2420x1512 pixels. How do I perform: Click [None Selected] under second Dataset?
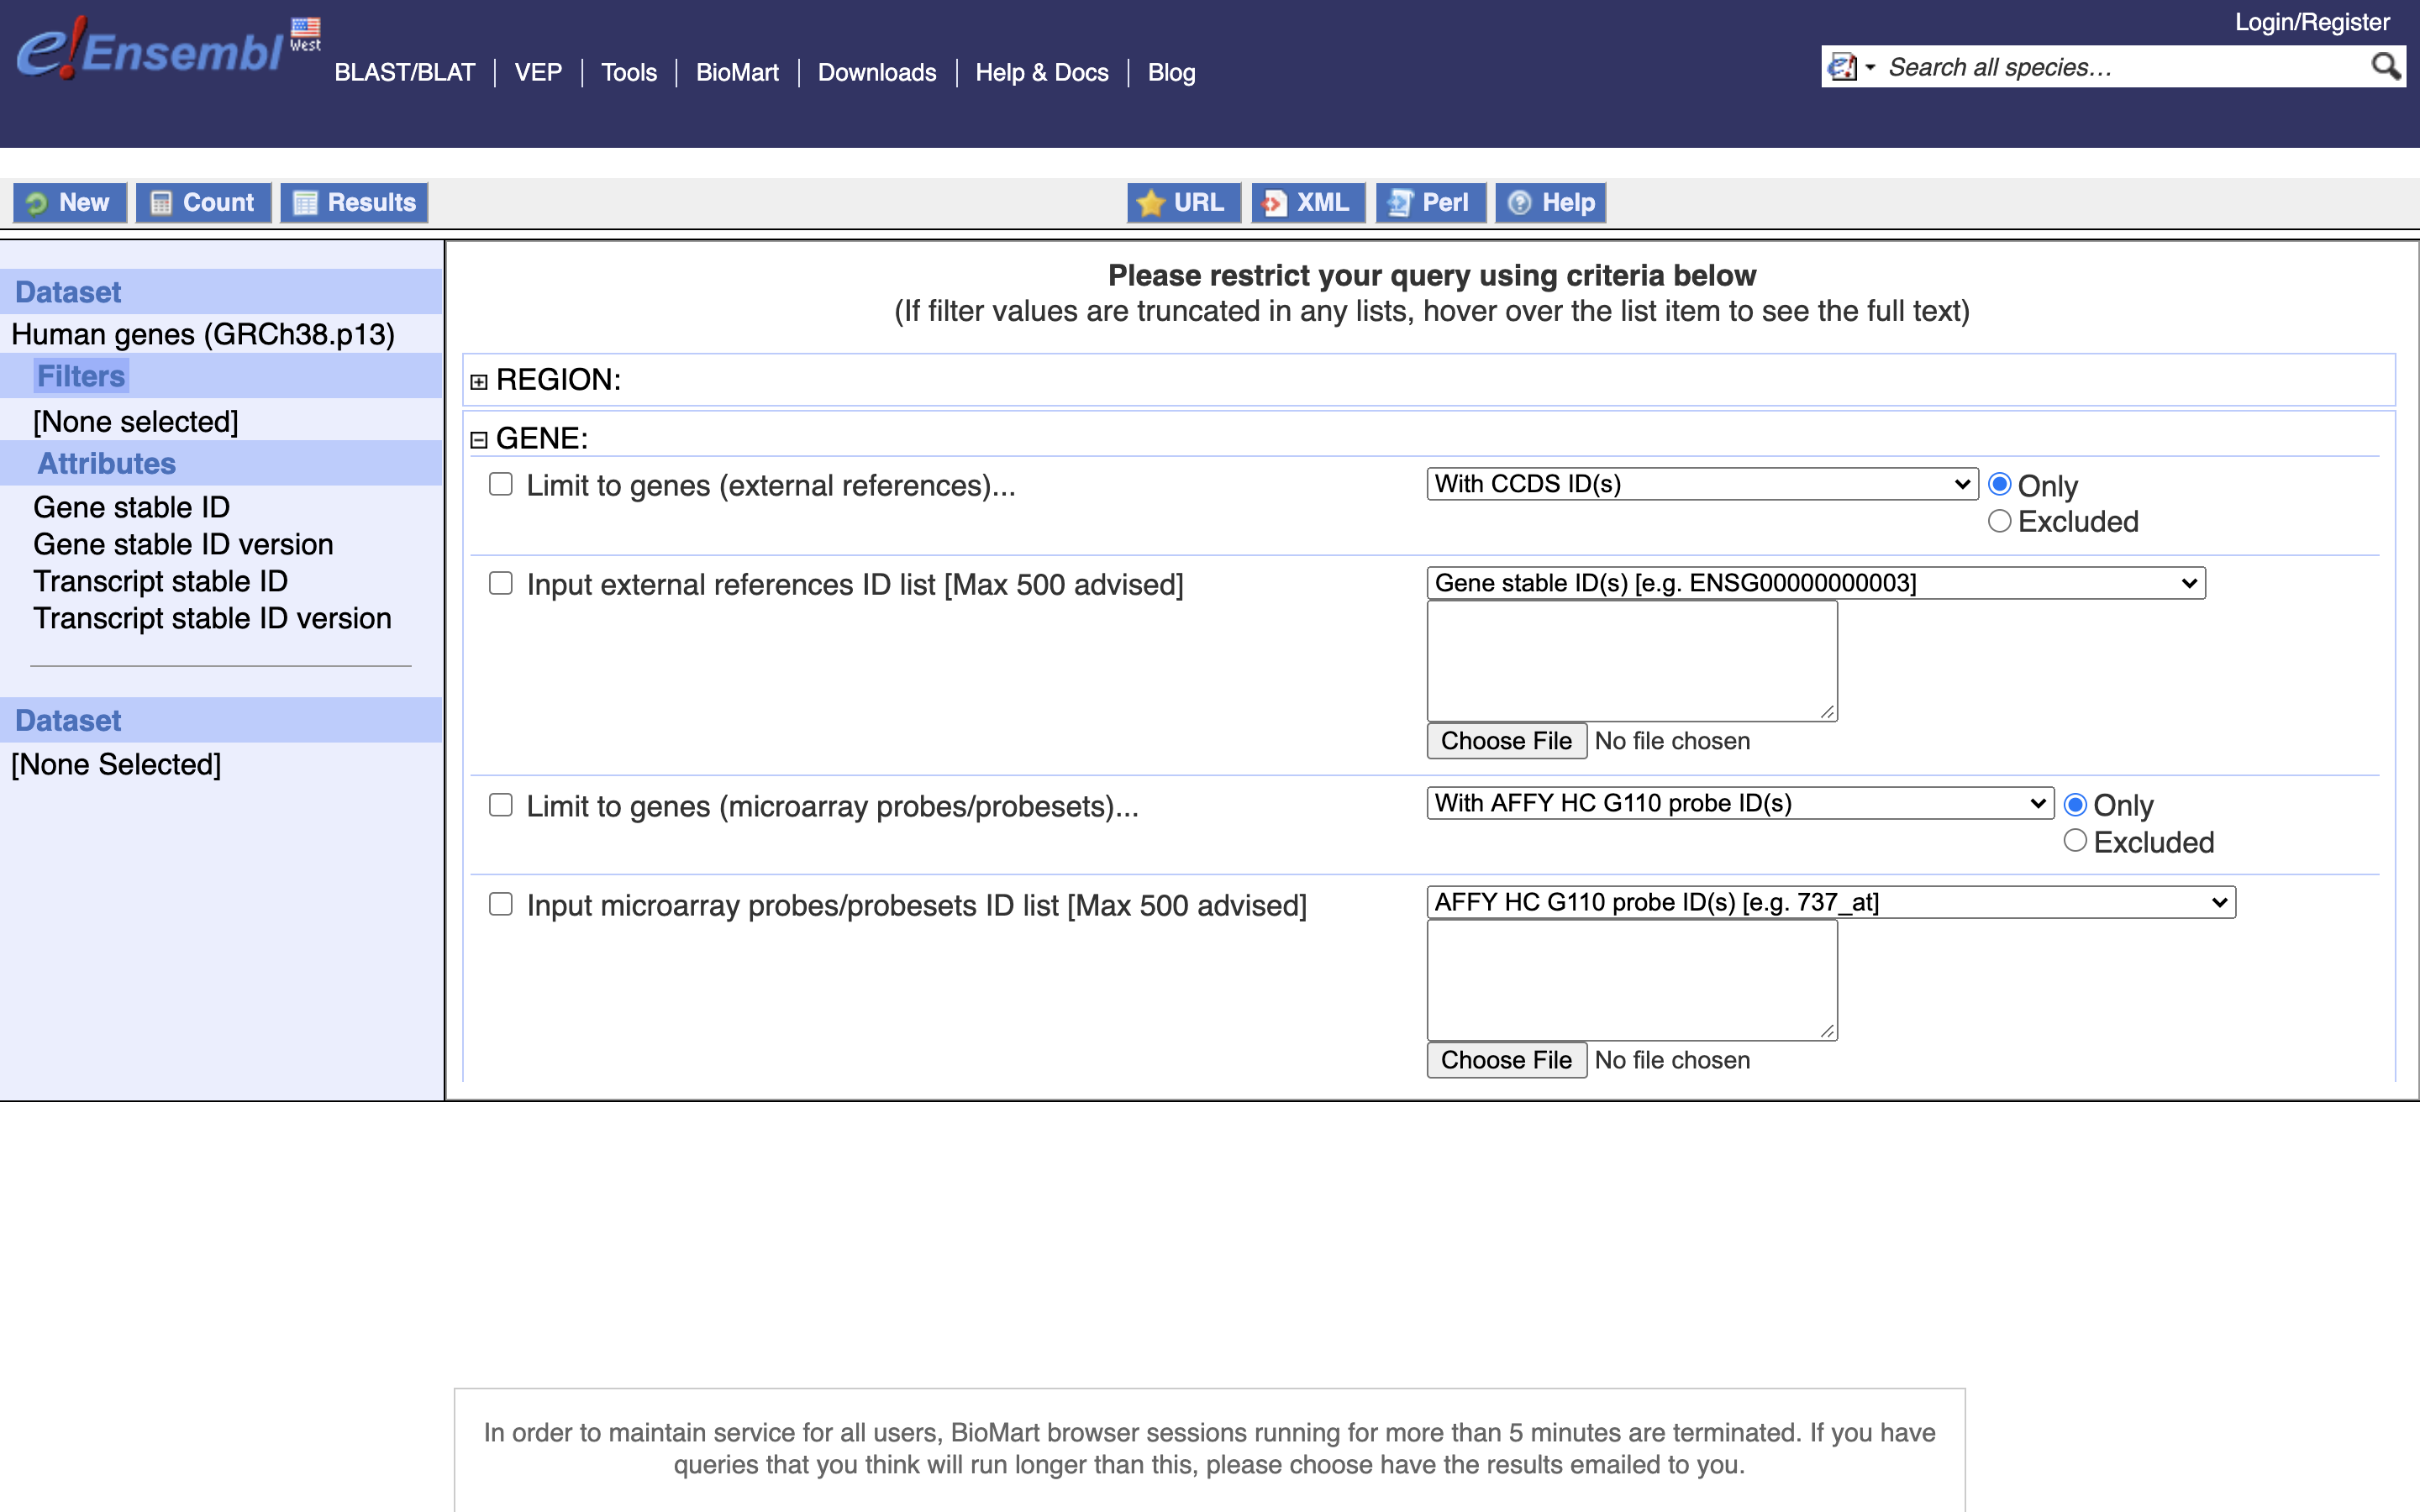(x=116, y=765)
